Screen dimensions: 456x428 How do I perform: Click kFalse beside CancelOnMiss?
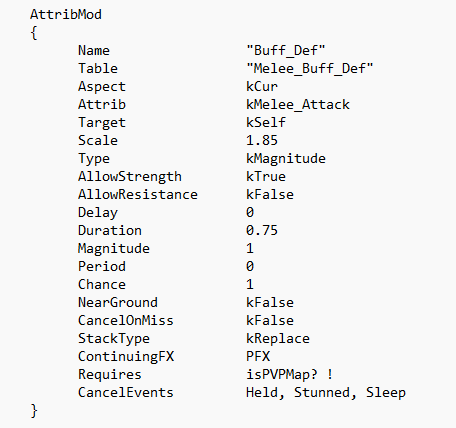click(270, 320)
